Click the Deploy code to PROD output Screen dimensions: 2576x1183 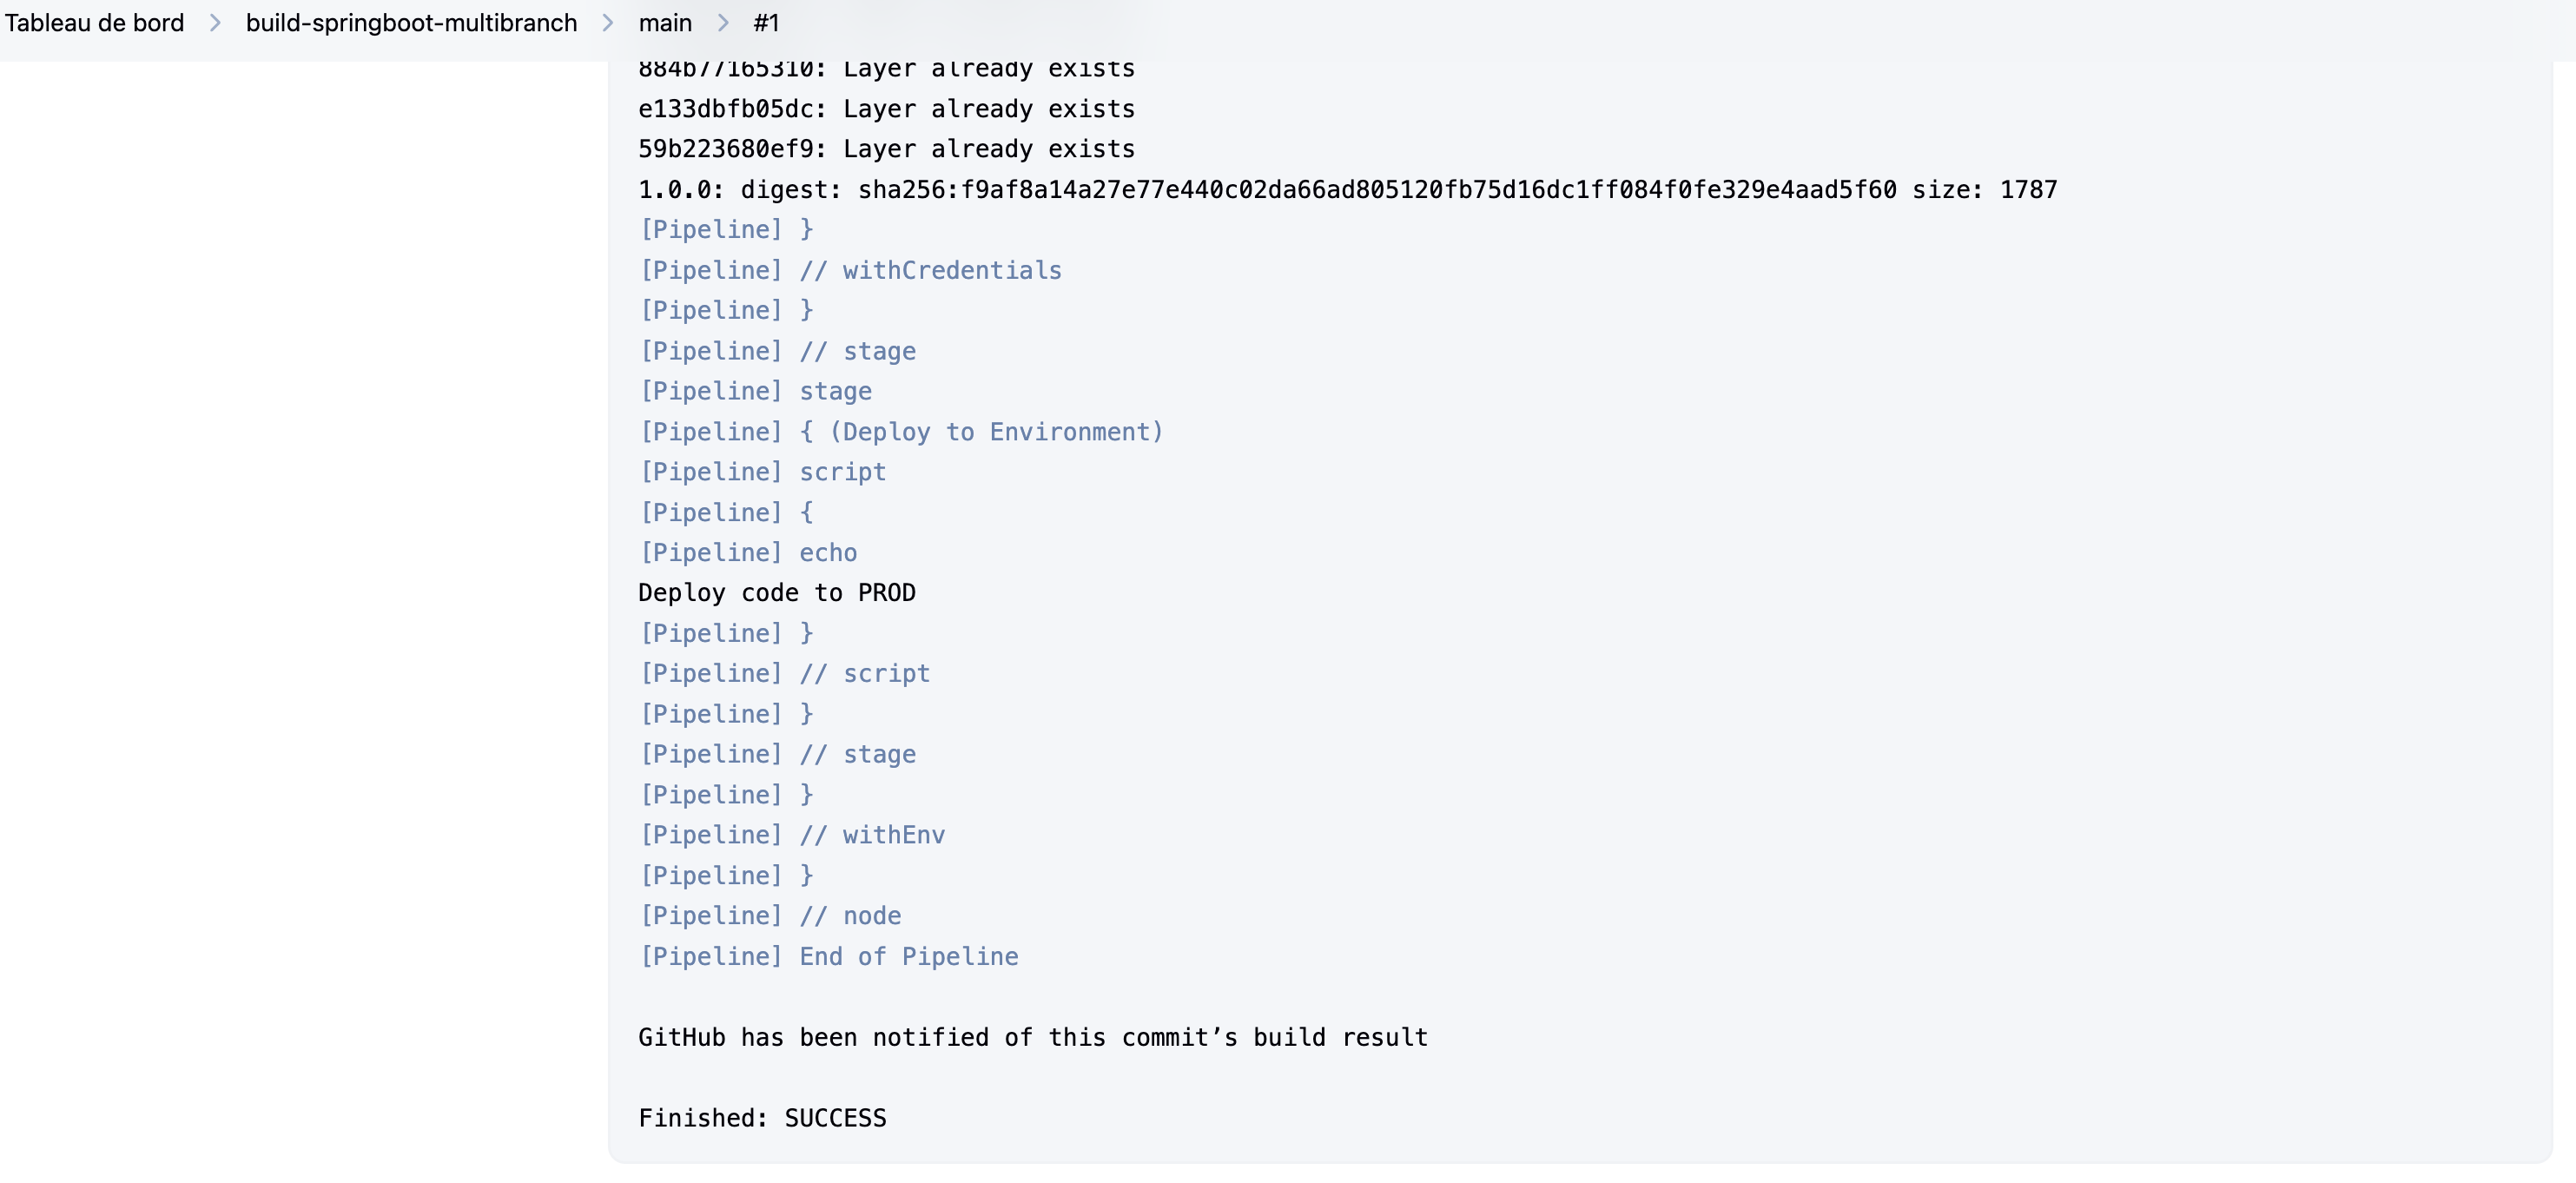click(776, 592)
